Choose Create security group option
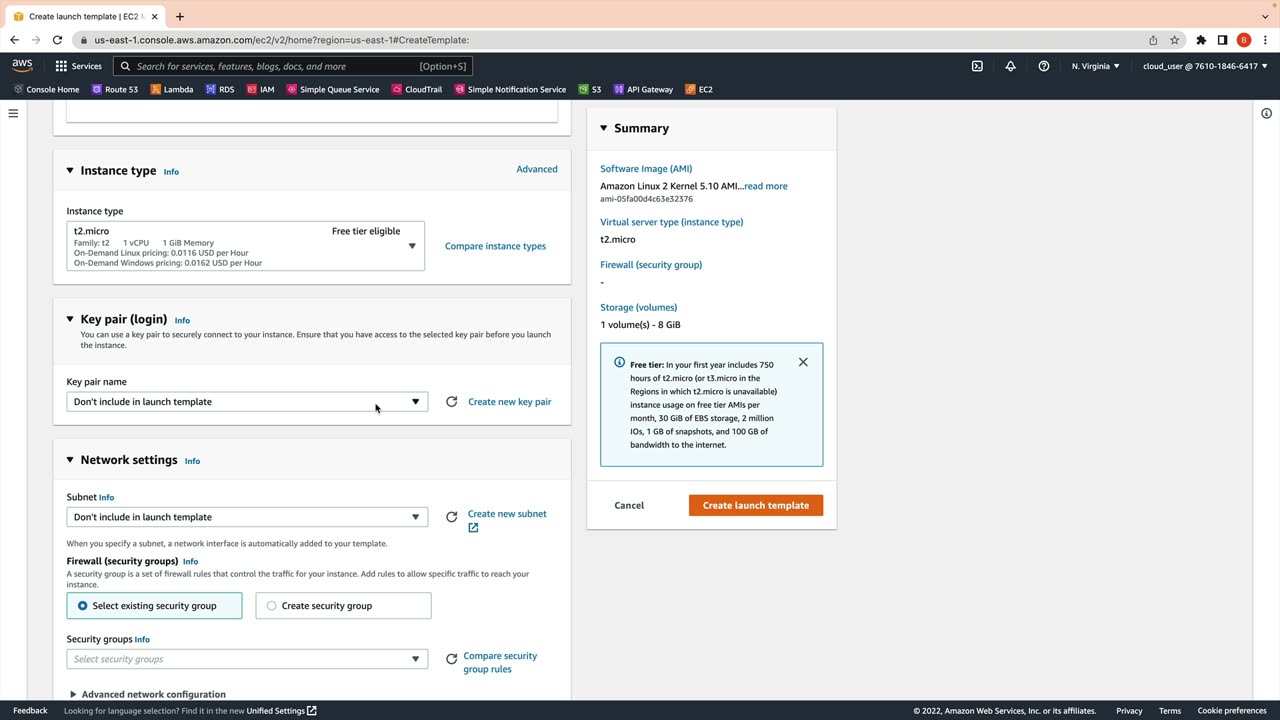Screen dimensions: 1280x720 pyautogui.click(x=343, y=606)
